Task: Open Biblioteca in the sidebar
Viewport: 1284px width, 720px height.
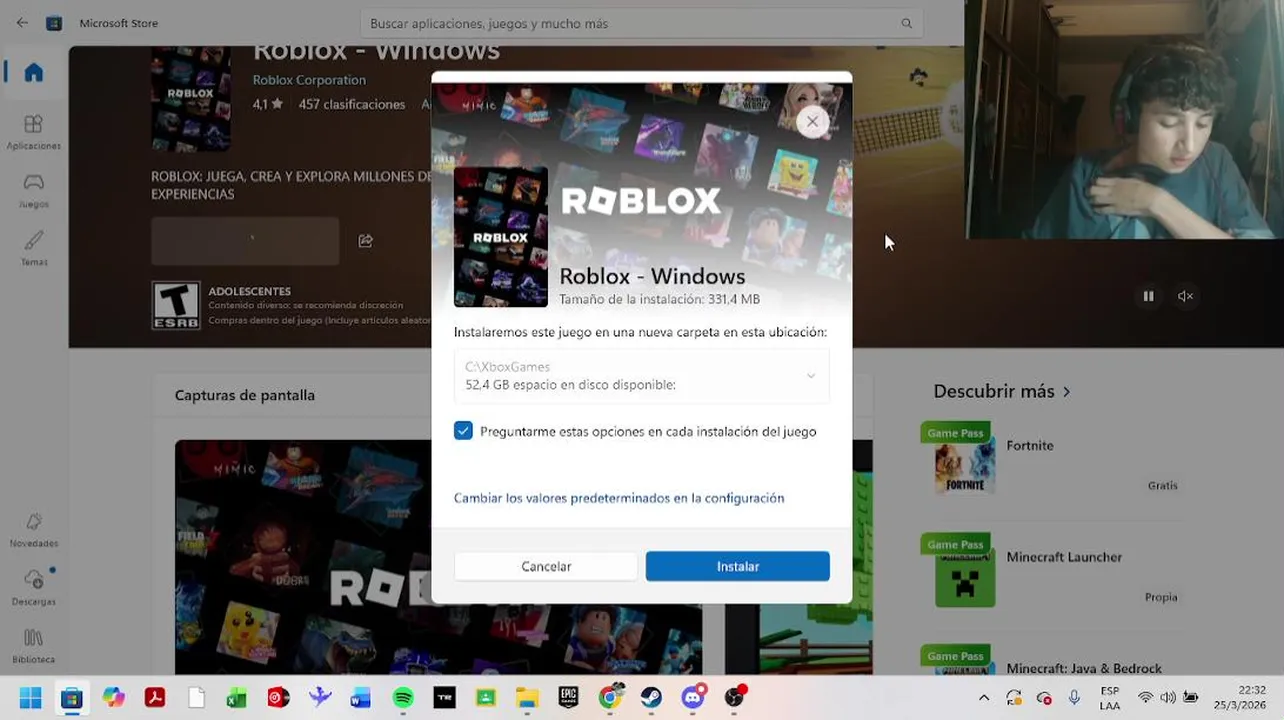Action: [x=33, y=646]
